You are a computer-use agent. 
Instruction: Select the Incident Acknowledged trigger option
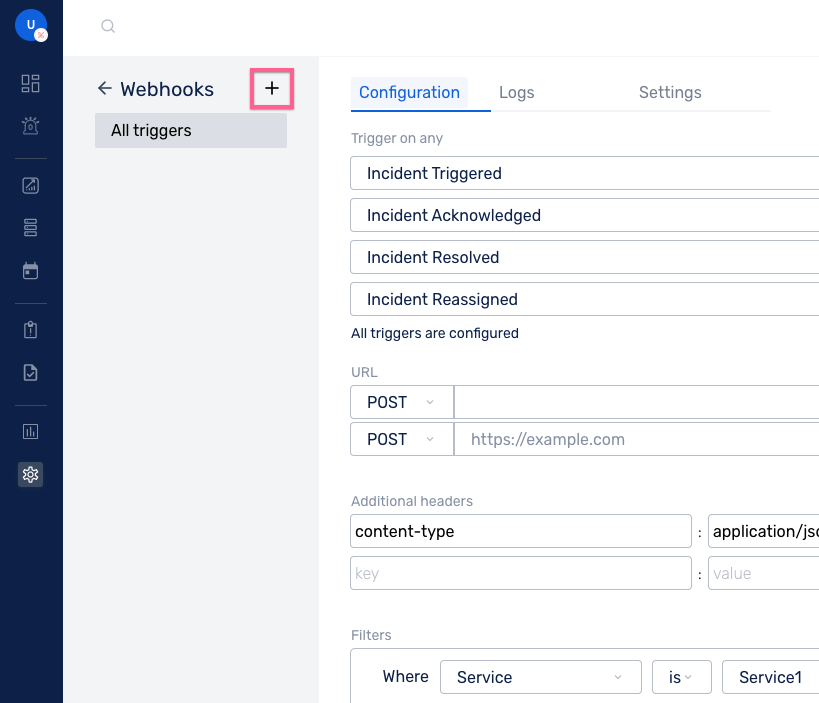[x=584, y=215]
